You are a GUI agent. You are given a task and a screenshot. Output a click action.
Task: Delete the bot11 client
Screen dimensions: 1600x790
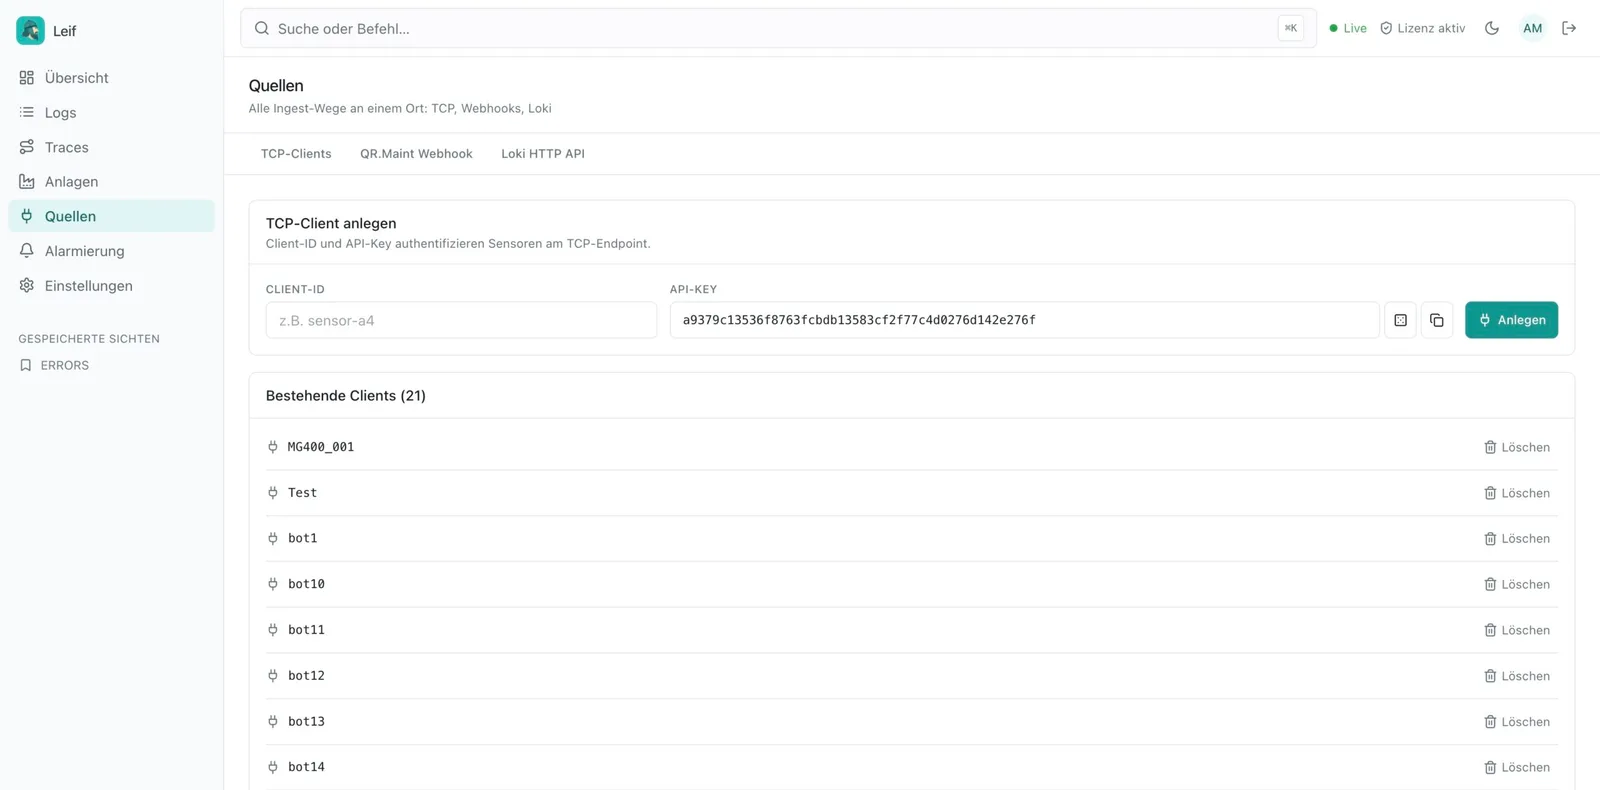pos(1517,630)
